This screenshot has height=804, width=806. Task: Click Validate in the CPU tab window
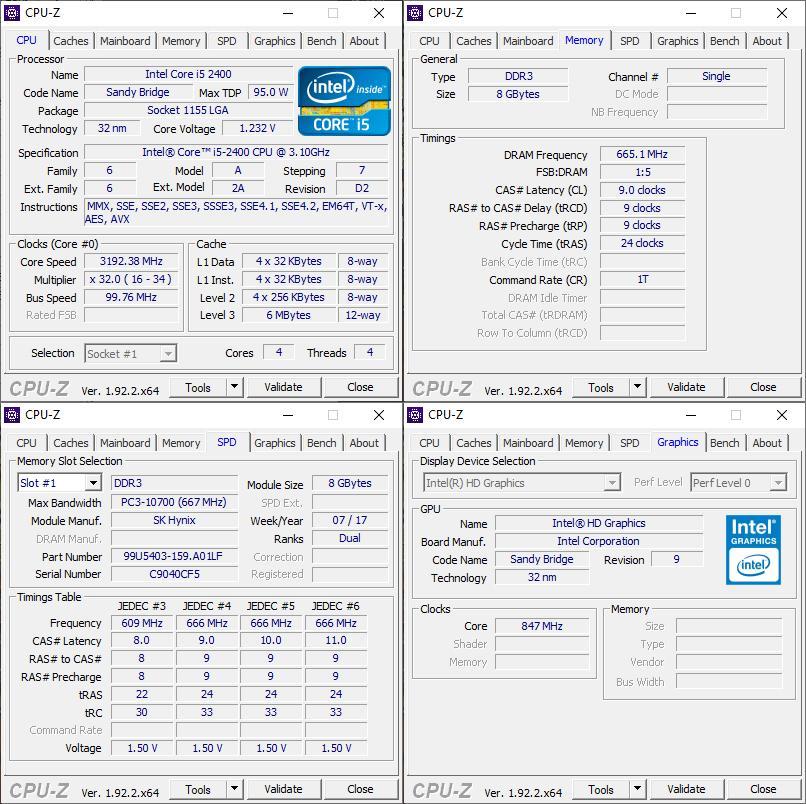coord(283,387)
